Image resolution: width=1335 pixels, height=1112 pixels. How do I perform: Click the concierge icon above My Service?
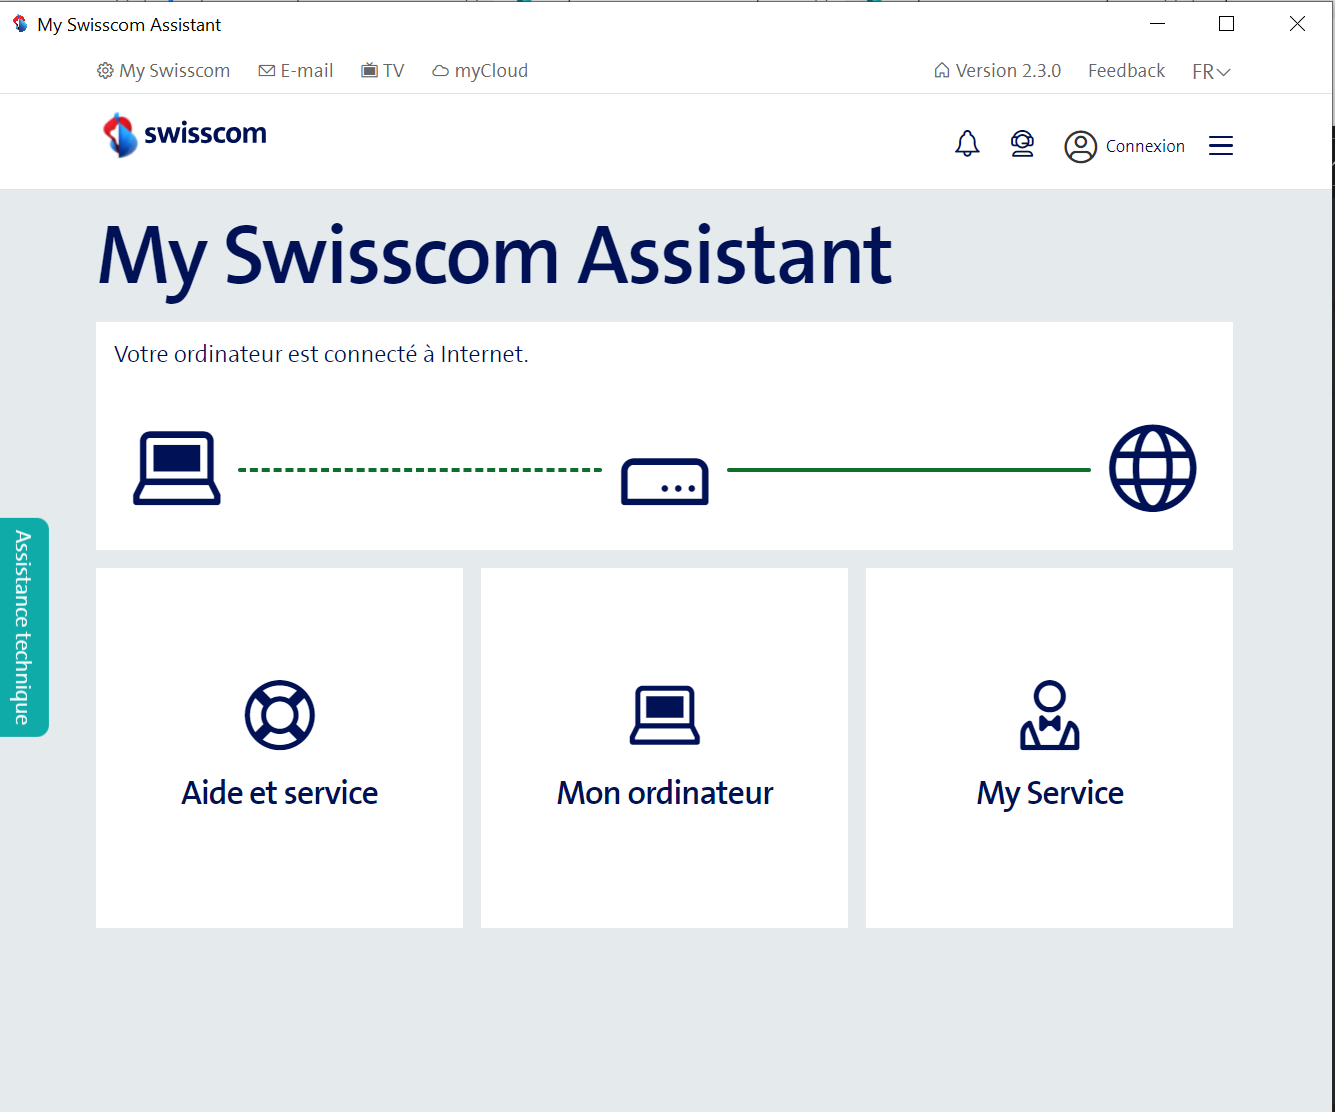pos(1049,715)
